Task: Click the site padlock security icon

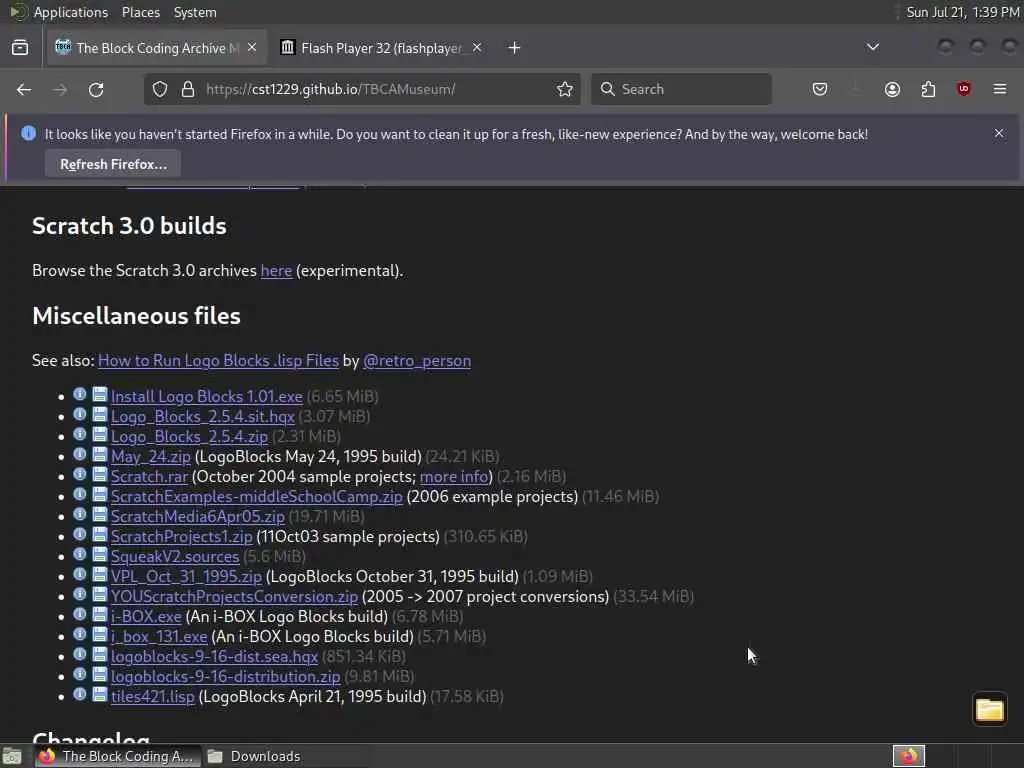Action: click(187, 89)
